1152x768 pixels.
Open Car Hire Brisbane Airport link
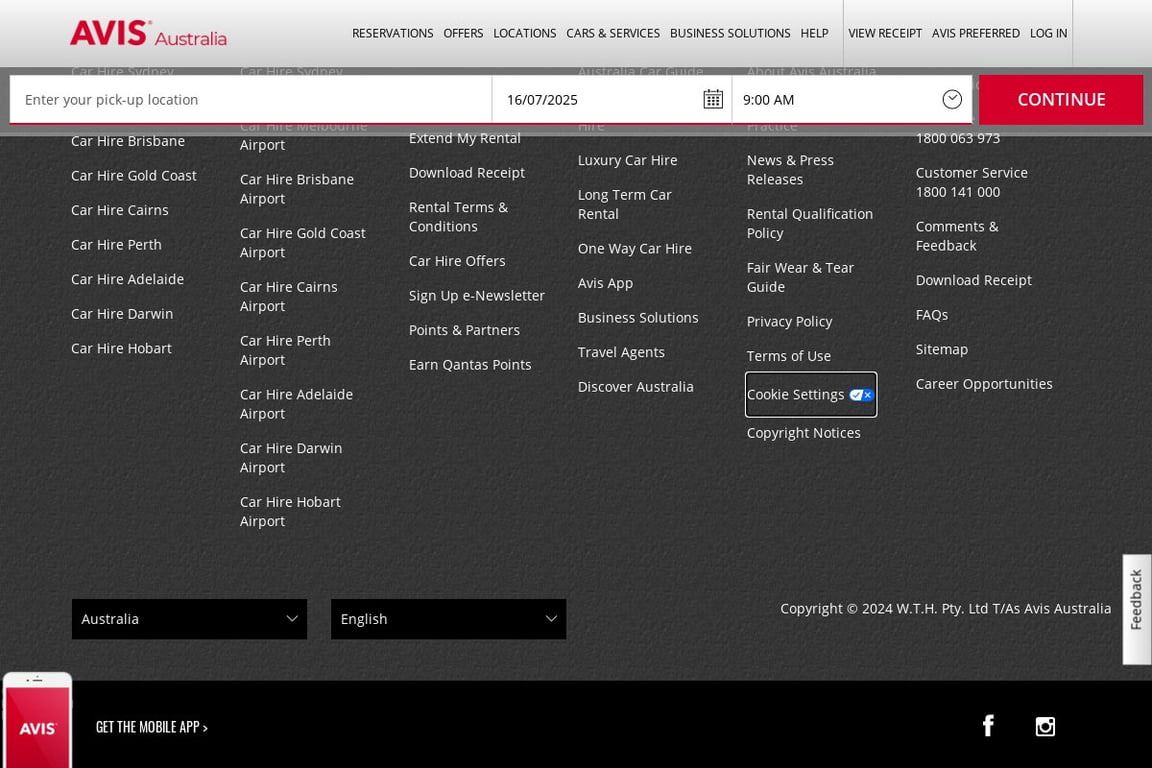point(297,189)
